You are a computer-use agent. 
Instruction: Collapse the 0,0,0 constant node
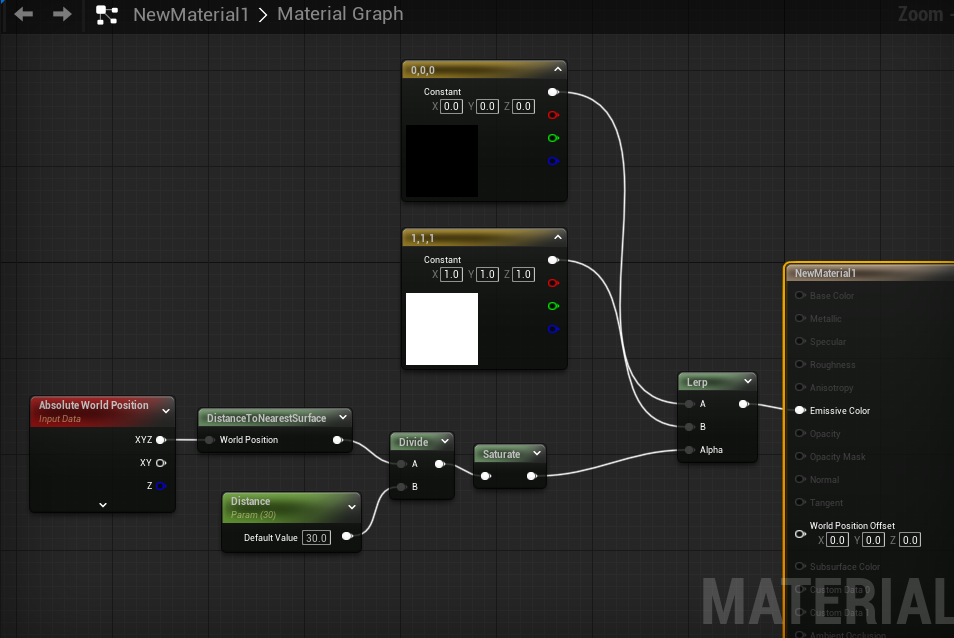pos(557,69)
